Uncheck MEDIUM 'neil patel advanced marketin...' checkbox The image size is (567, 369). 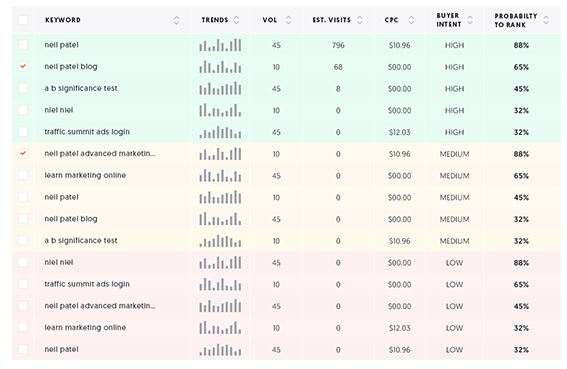(23, 153)
